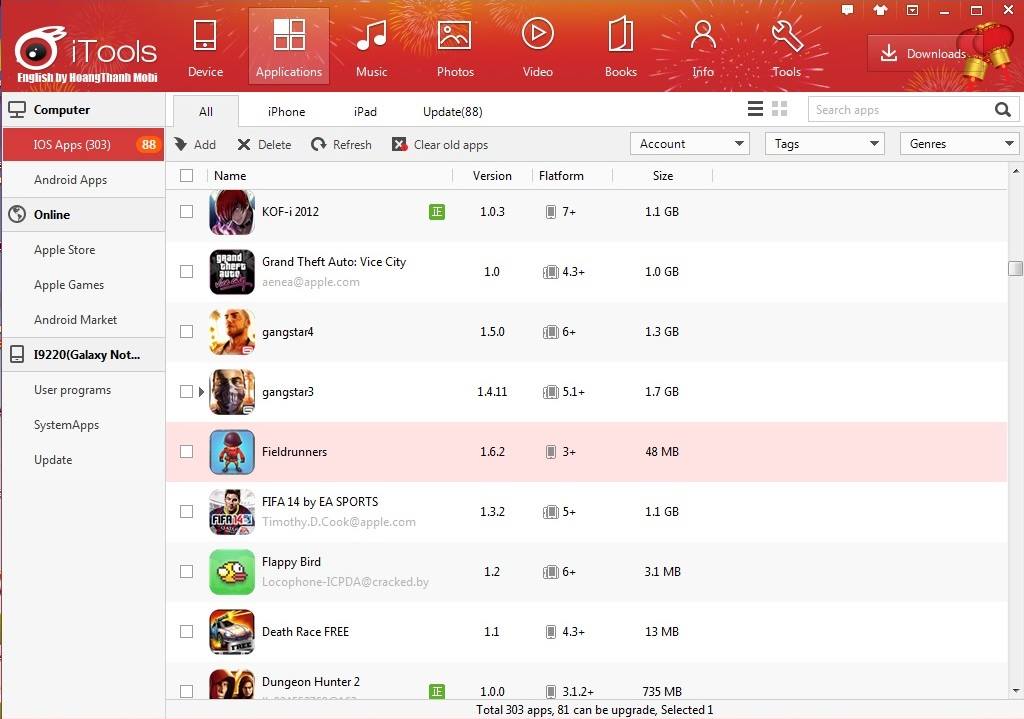
Task: Open the Photos section
Action: click(x=455, y=48)
